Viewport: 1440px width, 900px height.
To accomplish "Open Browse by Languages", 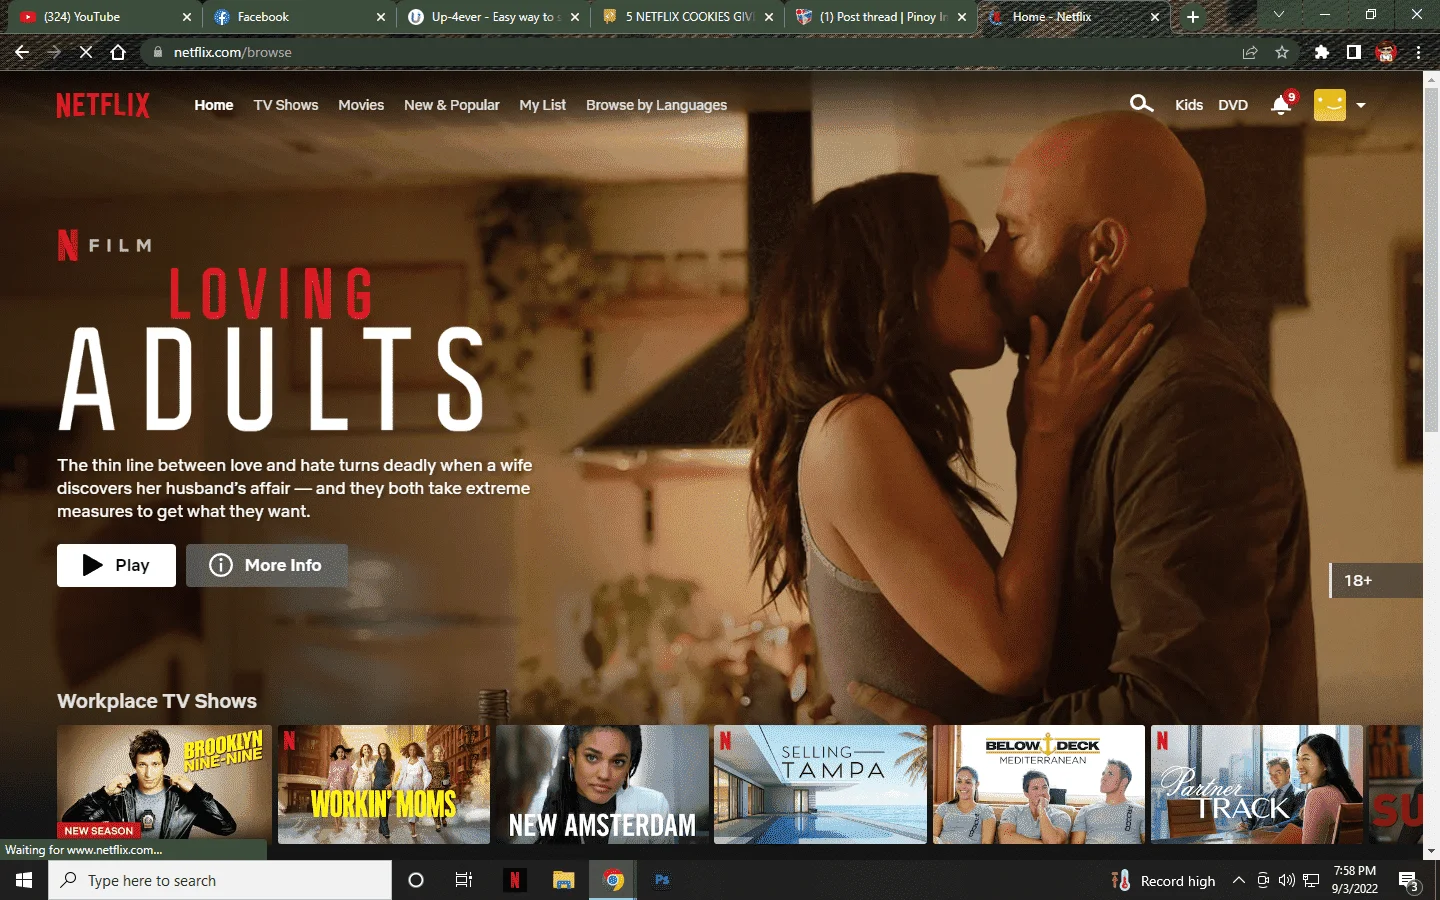I will tap(657, 105).
